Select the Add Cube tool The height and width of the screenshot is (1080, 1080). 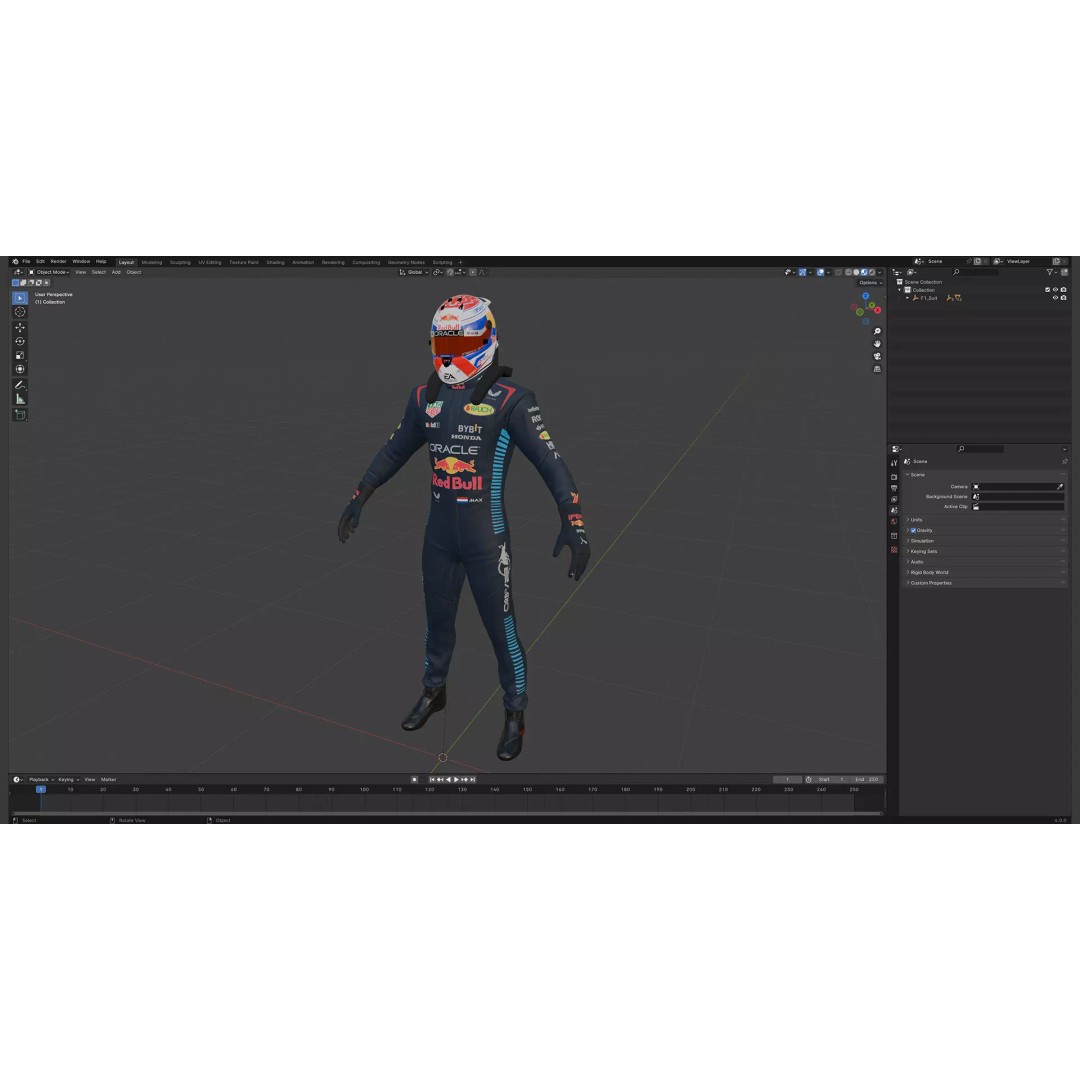20,415
